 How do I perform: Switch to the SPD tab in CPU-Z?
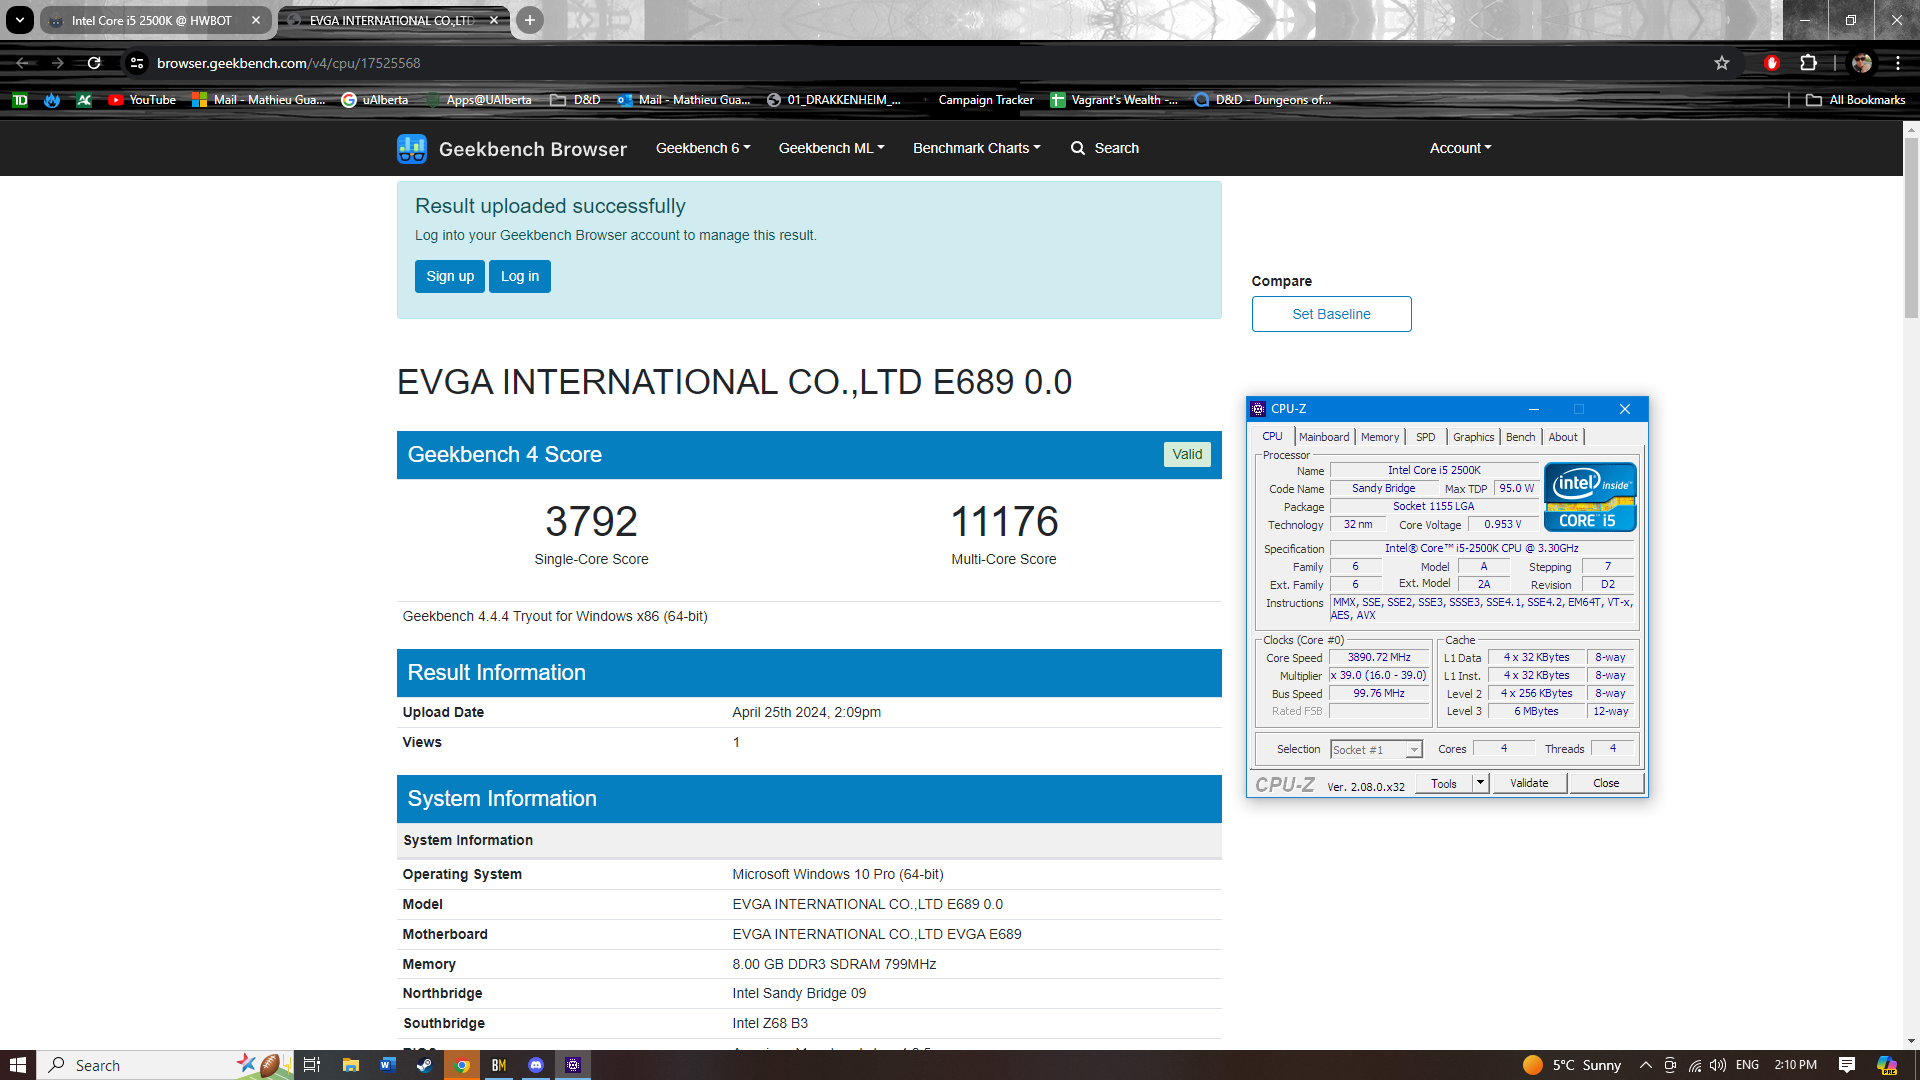coord(1426,437)
